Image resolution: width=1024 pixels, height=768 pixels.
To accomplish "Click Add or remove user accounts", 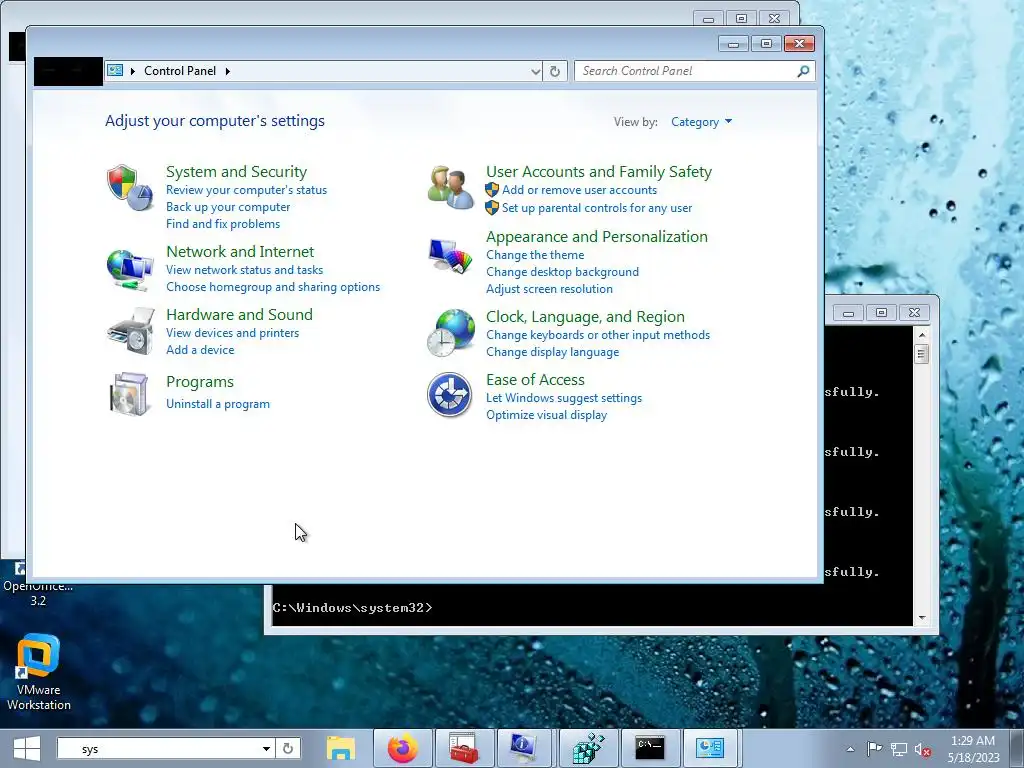I will coord(579,190).
